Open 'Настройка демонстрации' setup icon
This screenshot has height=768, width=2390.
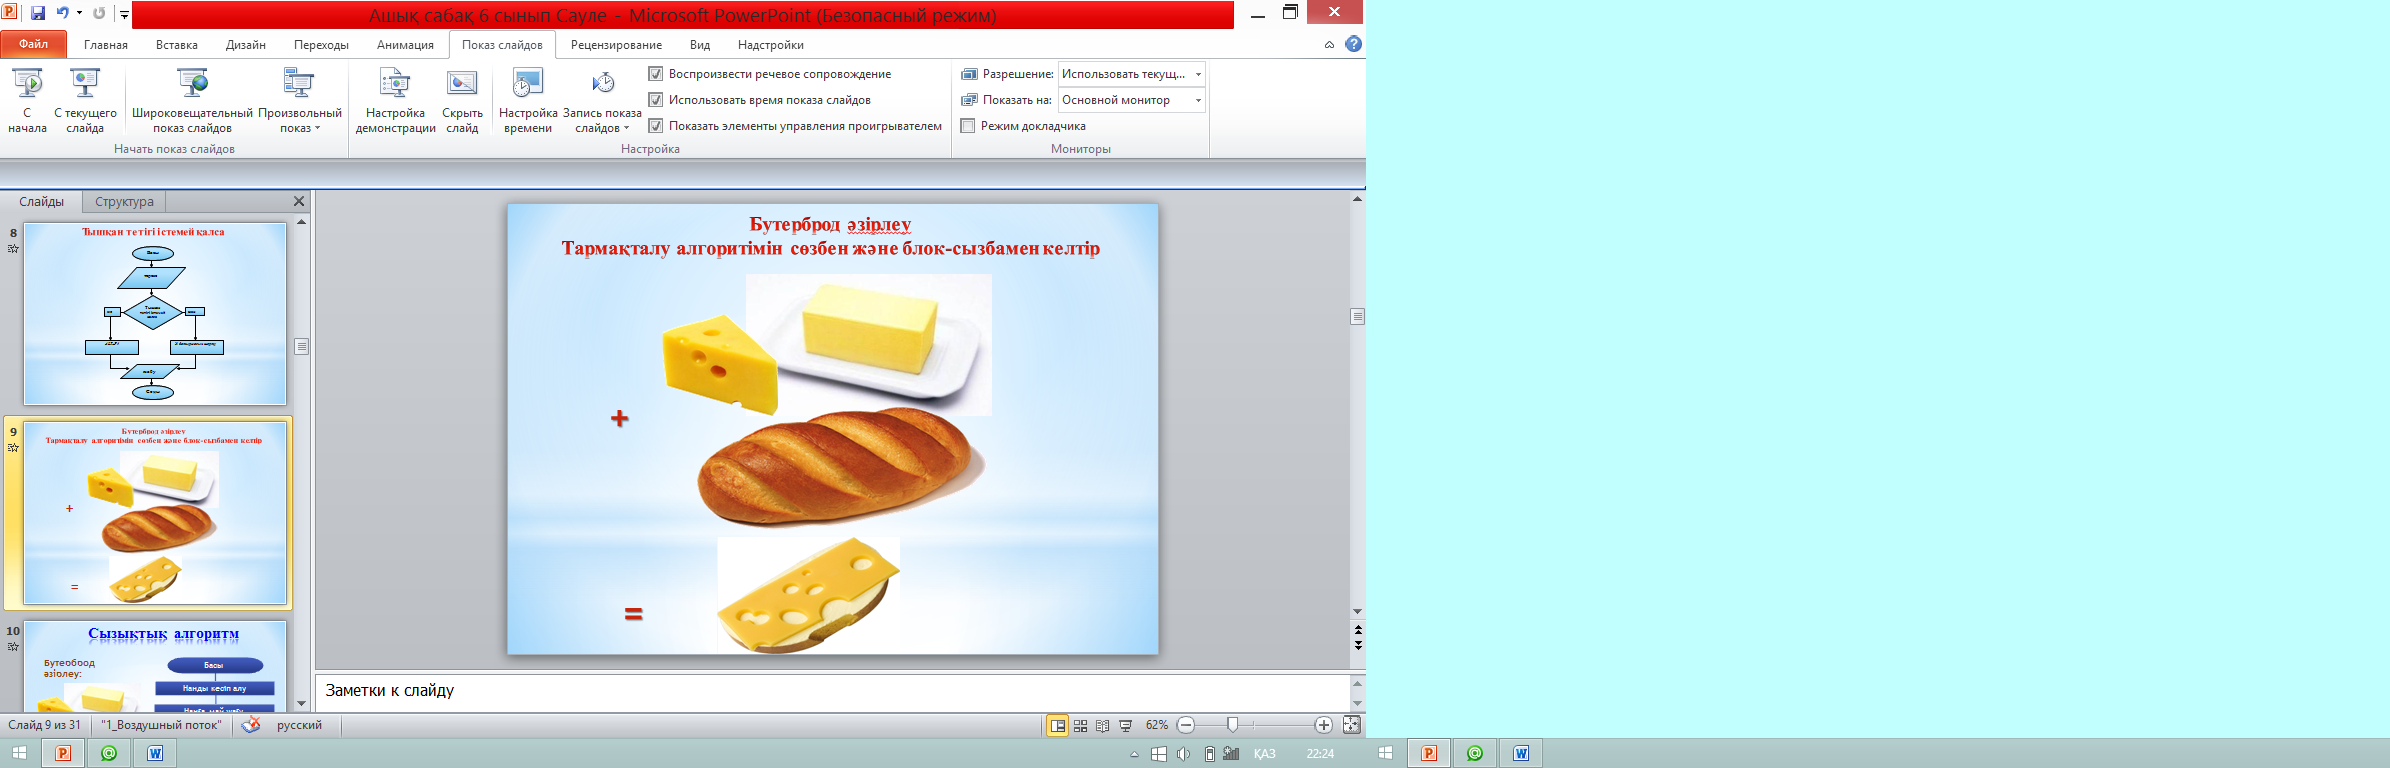coord(395,83)
